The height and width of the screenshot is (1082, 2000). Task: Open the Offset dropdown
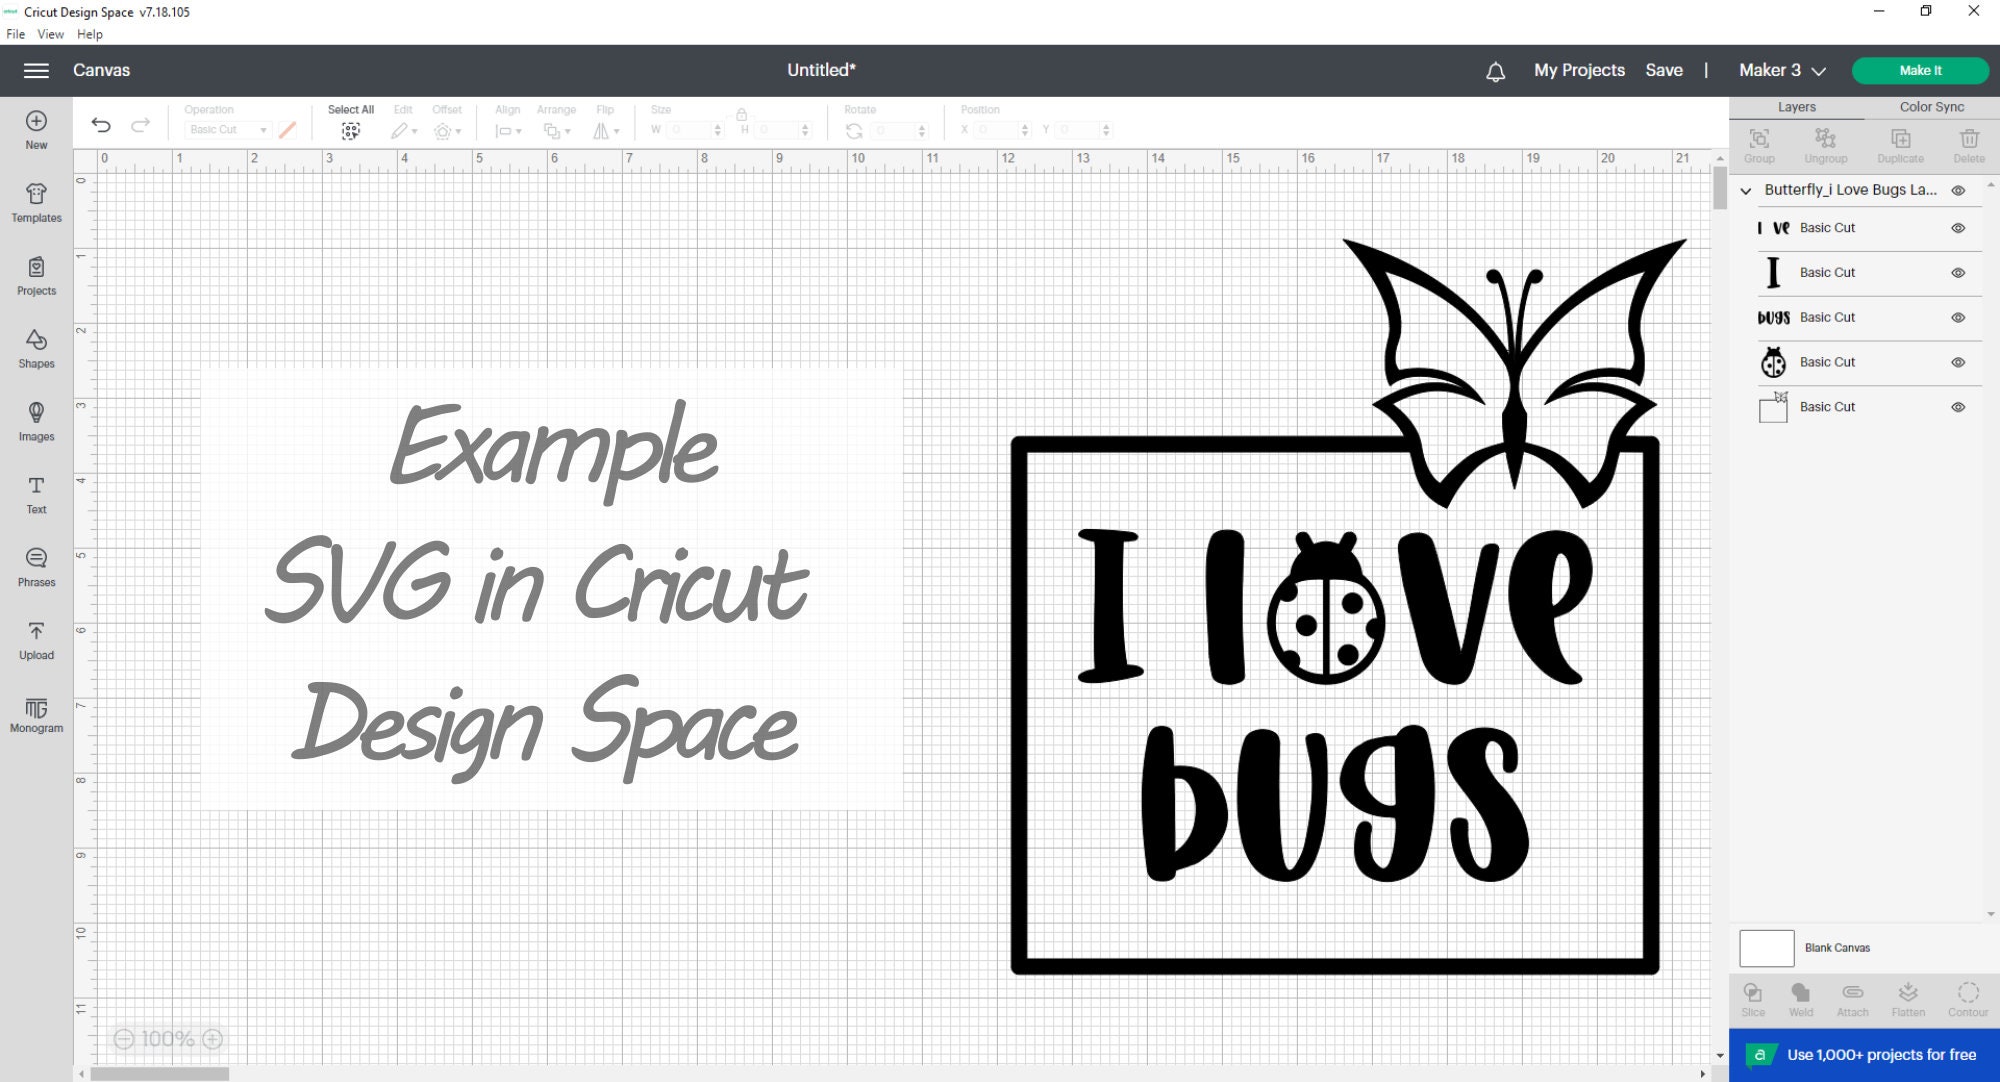pyautogui.click(x=447, y=131)
